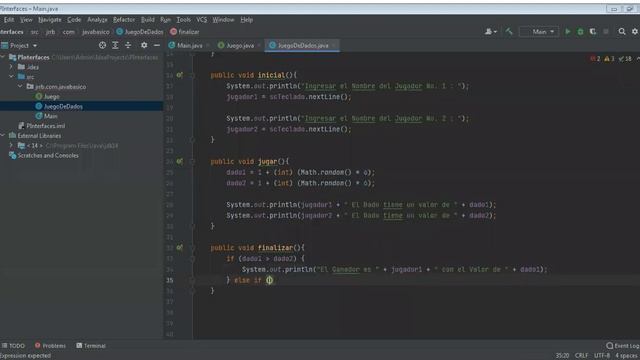
Task: Collapse the PInterfaces project root node
Action: coord(3,57)
